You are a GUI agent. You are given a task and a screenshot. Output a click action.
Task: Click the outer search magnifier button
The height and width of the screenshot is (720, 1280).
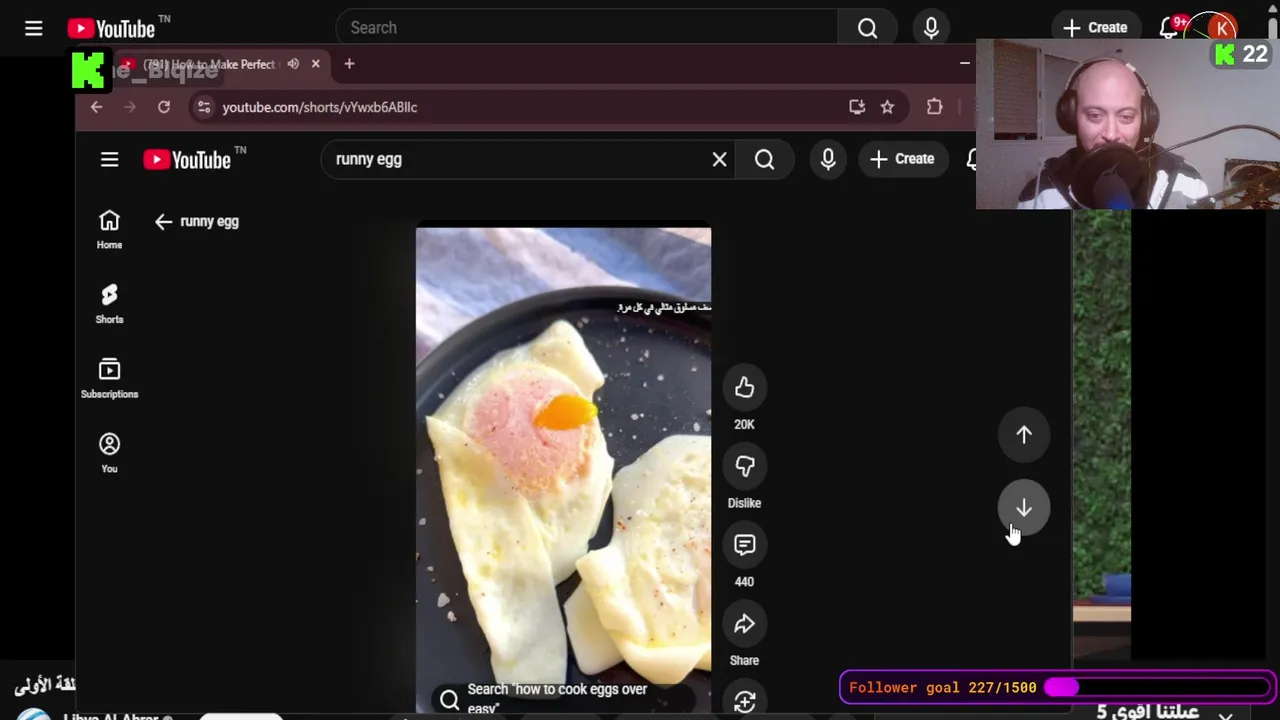(867, 28)
